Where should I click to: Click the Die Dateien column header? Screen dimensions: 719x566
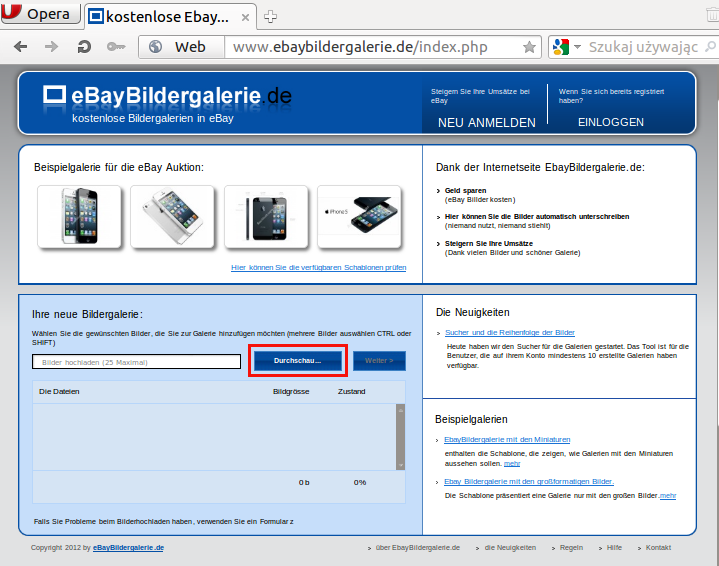(x=59, y=392)
